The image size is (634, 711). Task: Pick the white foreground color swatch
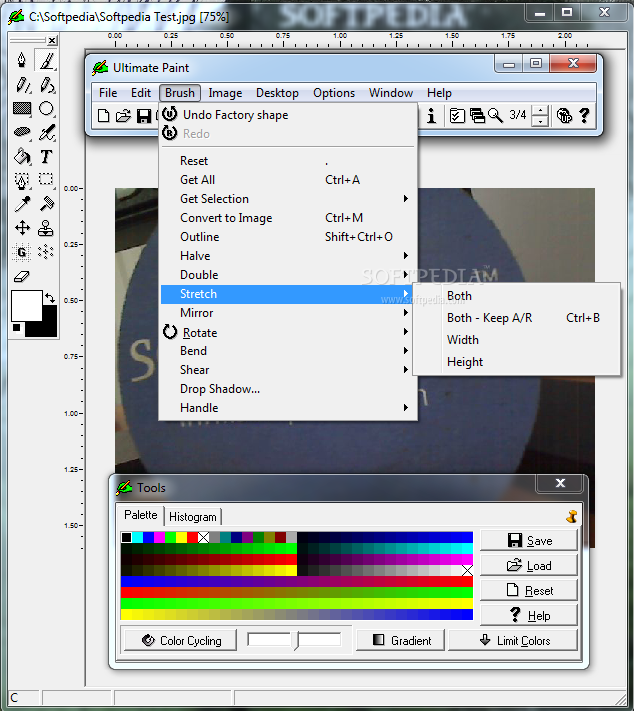click(25, 305)
